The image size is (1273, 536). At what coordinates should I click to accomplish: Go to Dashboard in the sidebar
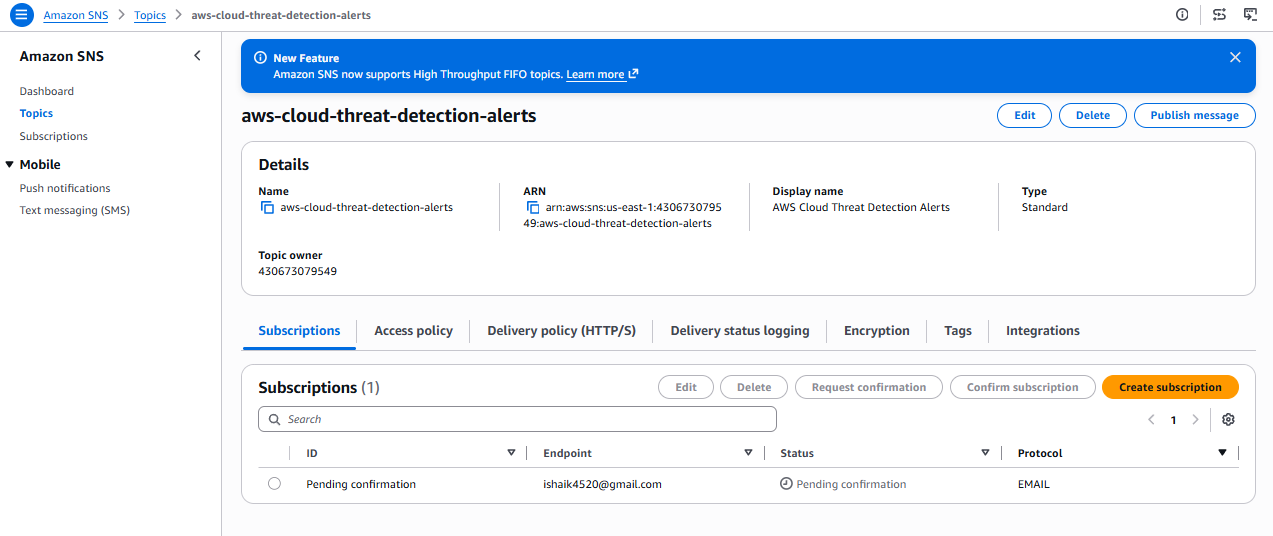pyautogui.click(x=47, y=91)
